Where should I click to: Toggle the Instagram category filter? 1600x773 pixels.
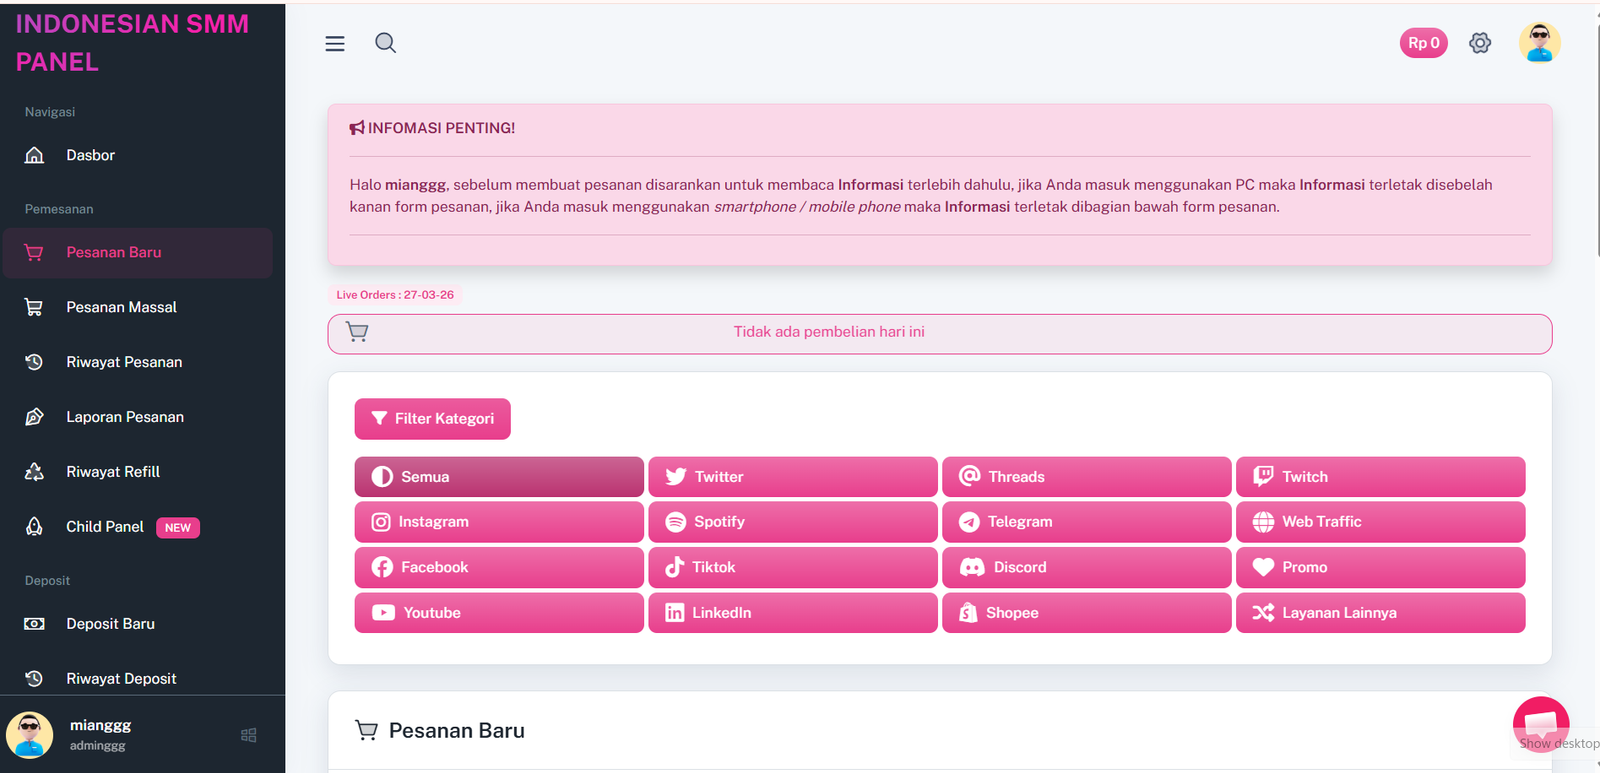click(x=499, y=522)
